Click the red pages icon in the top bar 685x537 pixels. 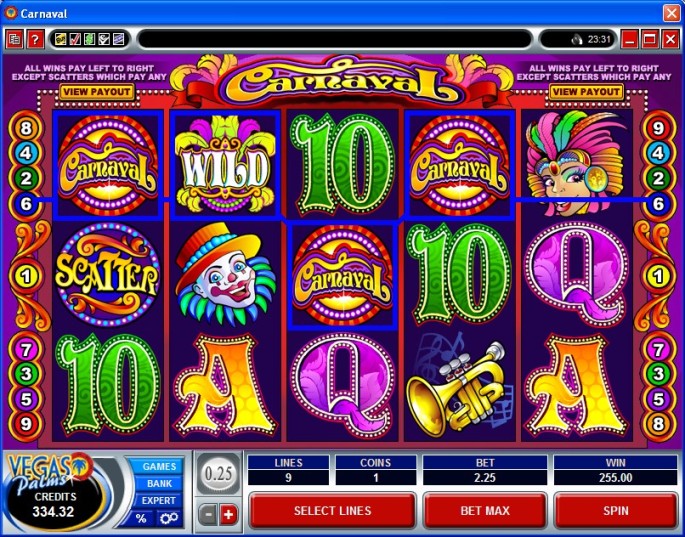[14, 40]
